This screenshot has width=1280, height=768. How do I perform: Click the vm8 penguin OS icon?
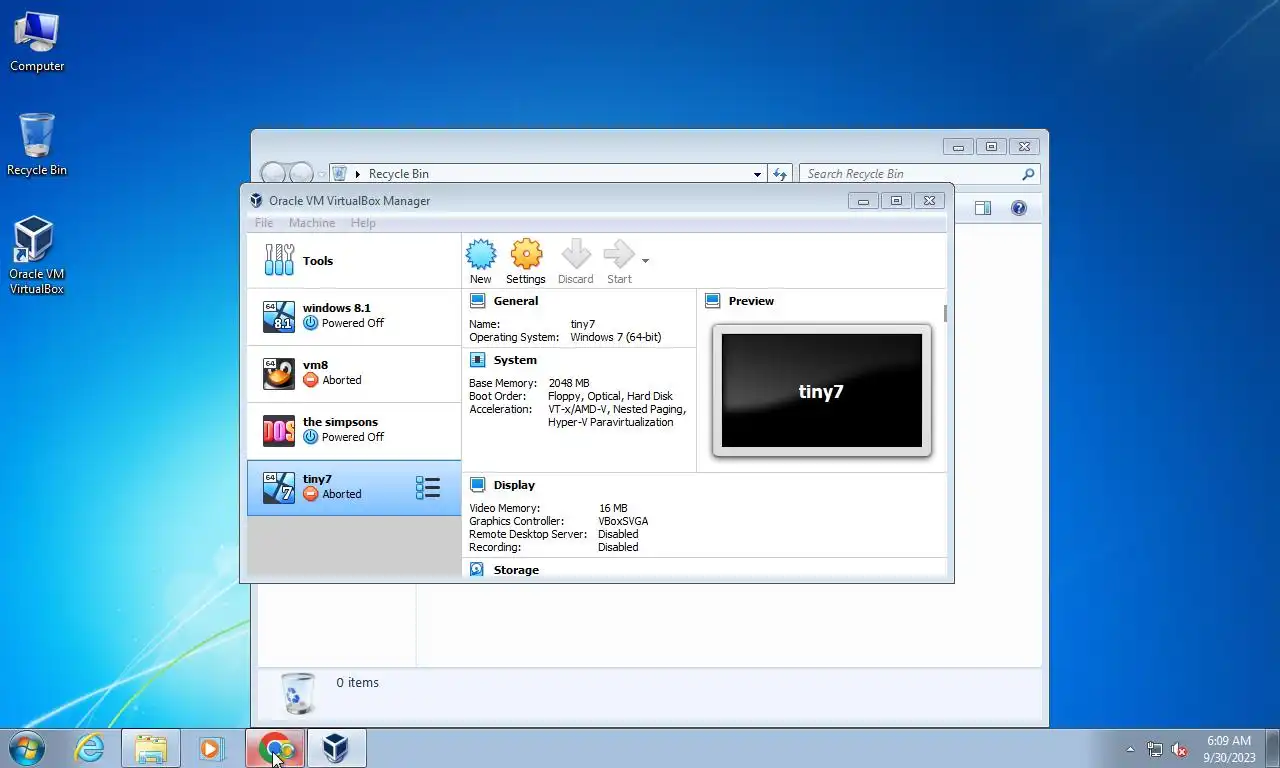click(x=279, y=374)
